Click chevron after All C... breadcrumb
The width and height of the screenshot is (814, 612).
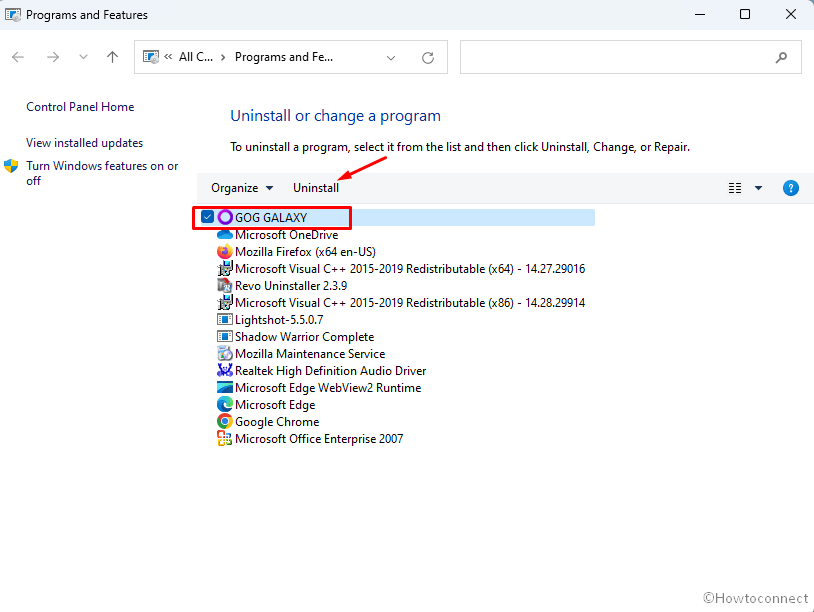pos(223,57)
